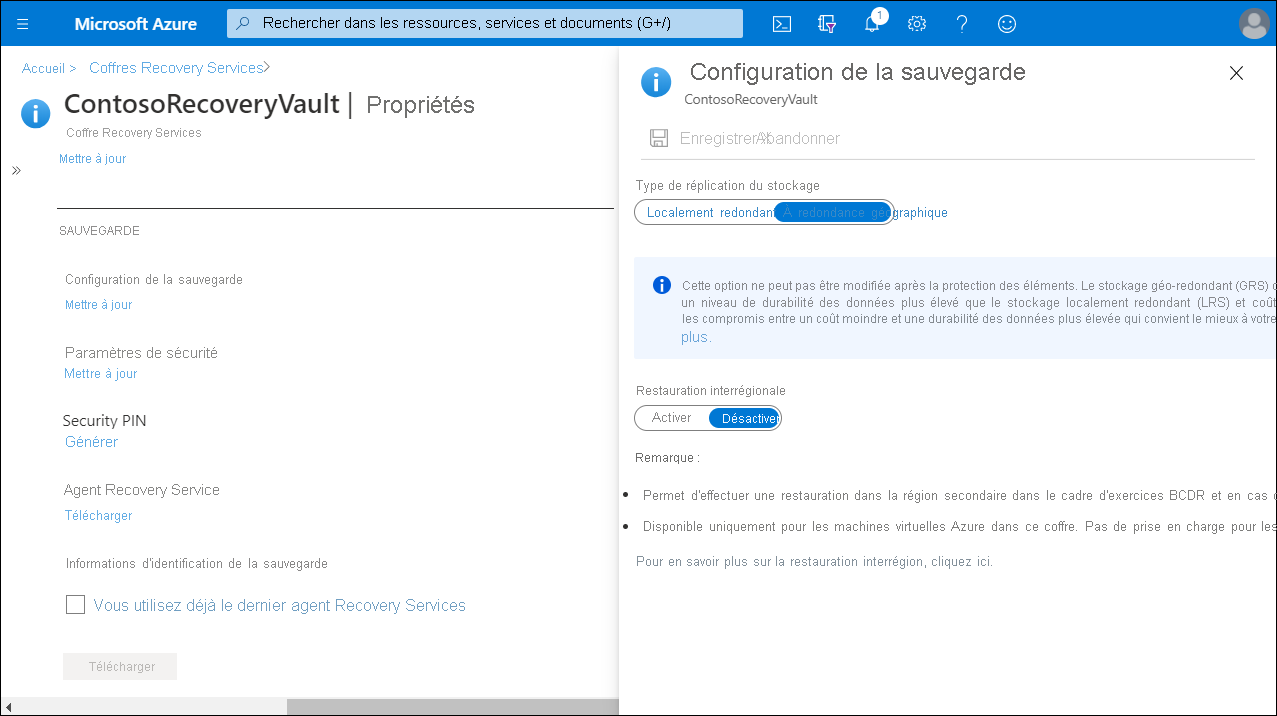Click the info icon beside ContosoRecoveryVault title
Screen dimensions: 1277x716
click(35, 113)
